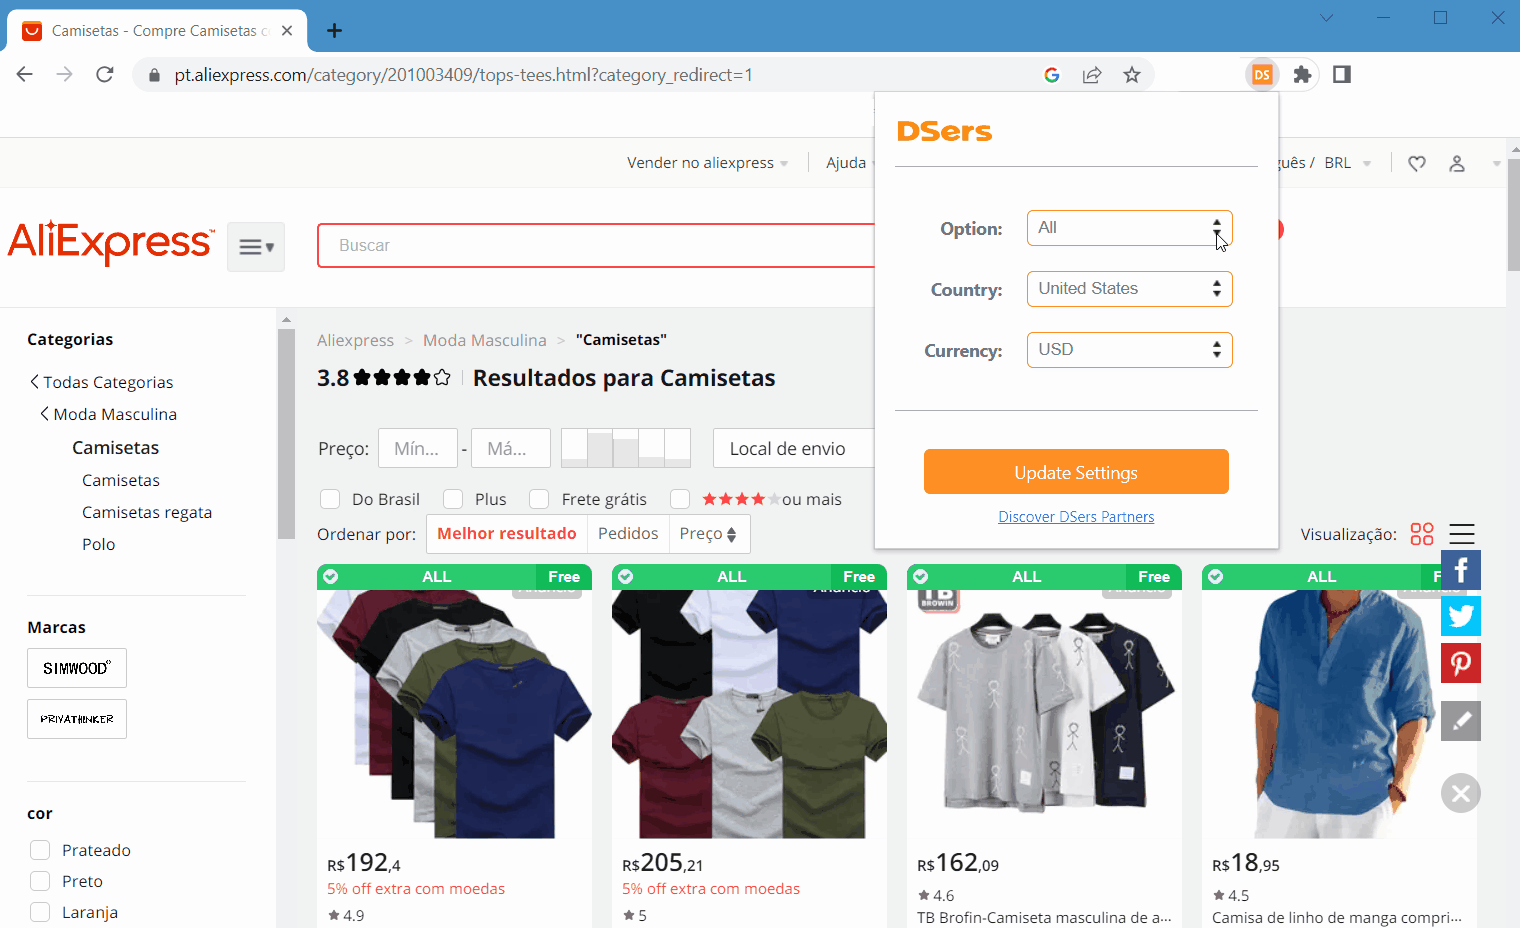The width and height of the screenshot is (1520, 928).
Task: Select the SIMWOOD brand
Action: pyautogui.click(x=77, y=668)
